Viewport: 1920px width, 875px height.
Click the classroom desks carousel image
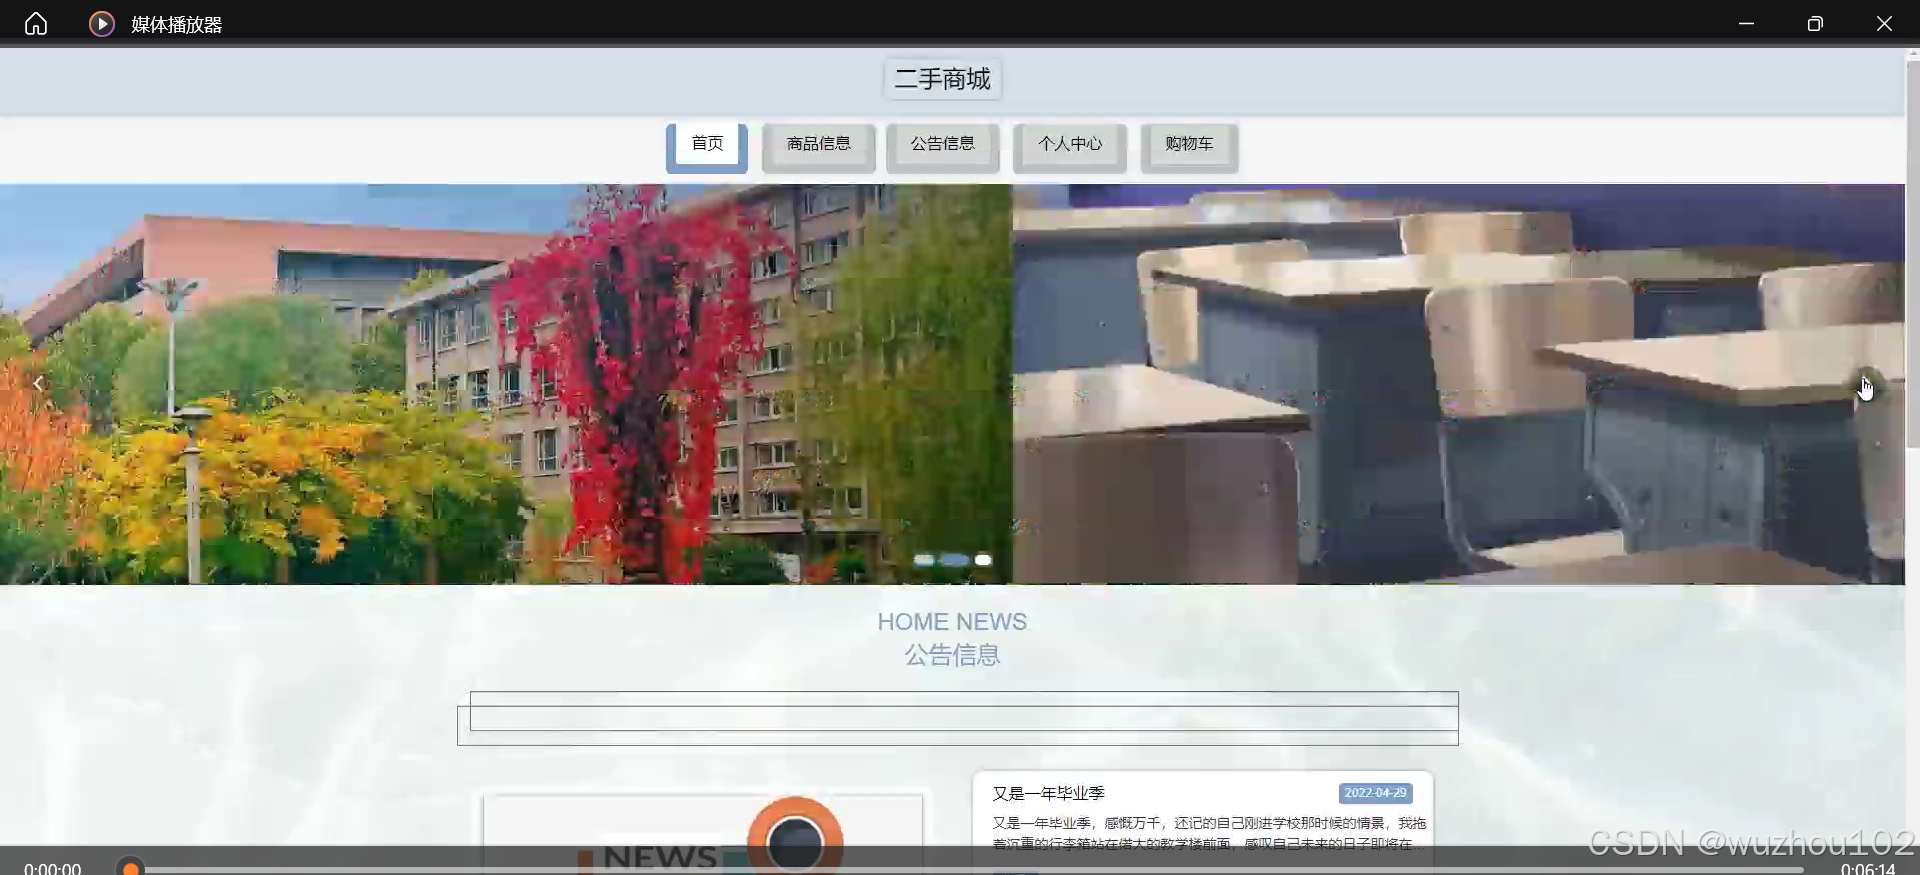1458,384
